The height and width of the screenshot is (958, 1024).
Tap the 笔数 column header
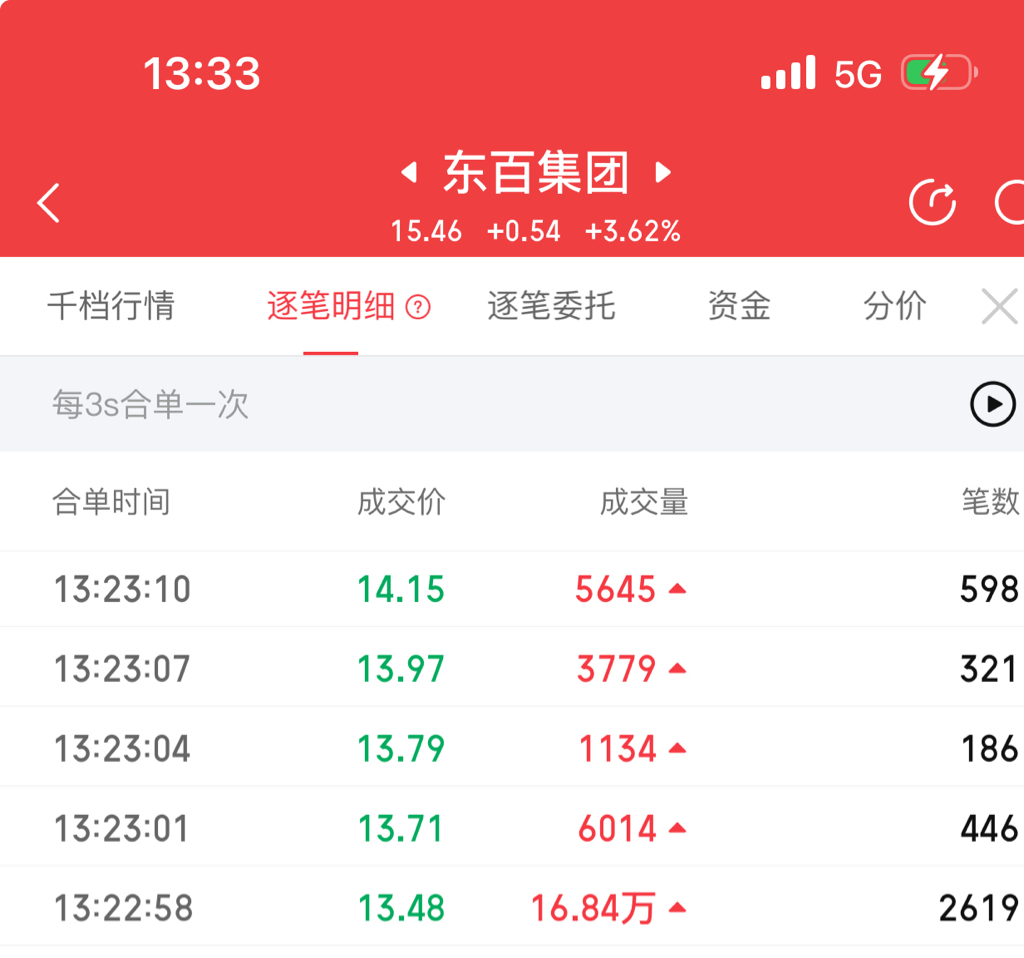click(990, 502)
